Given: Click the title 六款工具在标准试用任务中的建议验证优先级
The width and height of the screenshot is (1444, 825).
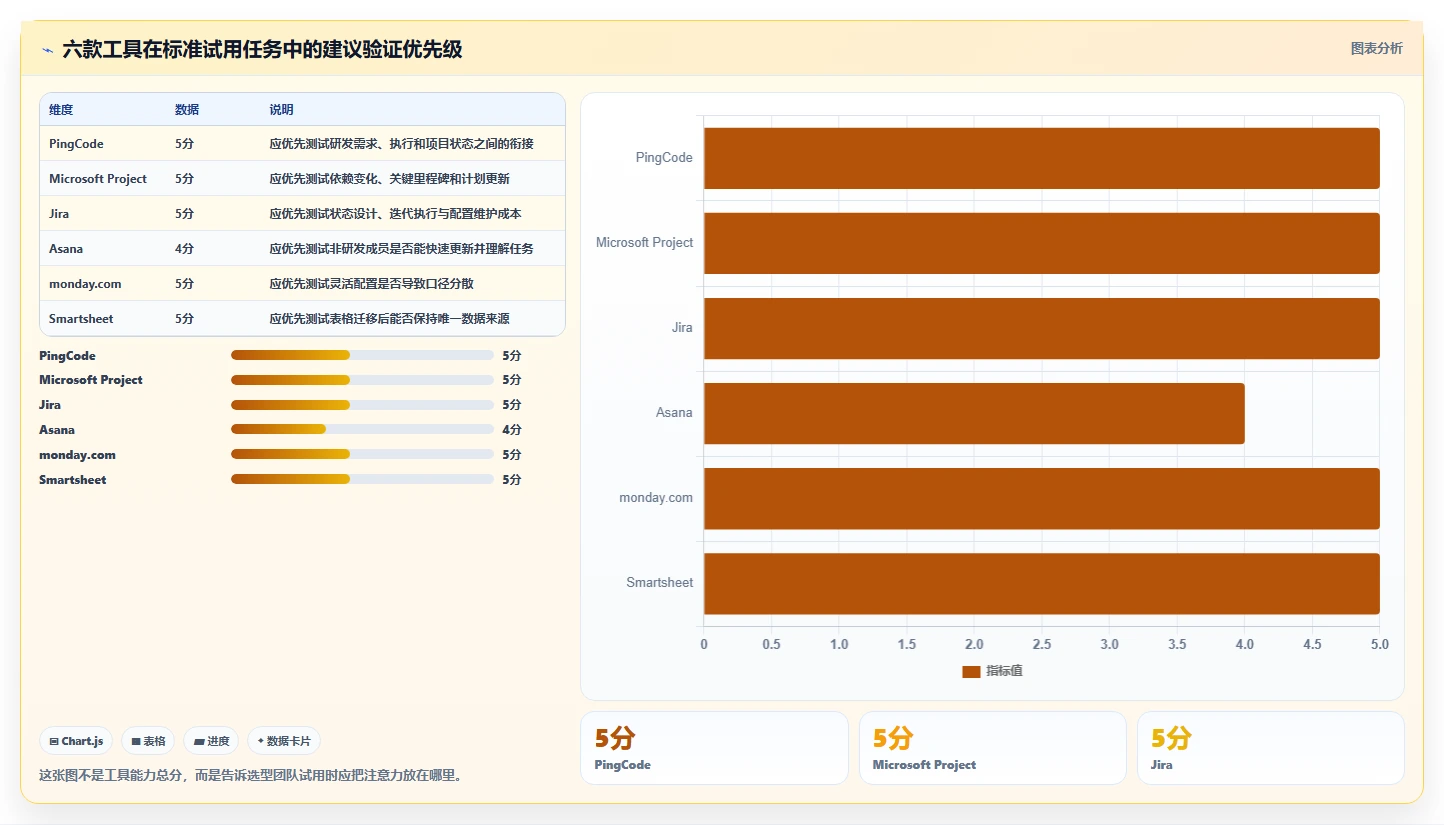Looking at the screenshot, I should pos(262,49).
